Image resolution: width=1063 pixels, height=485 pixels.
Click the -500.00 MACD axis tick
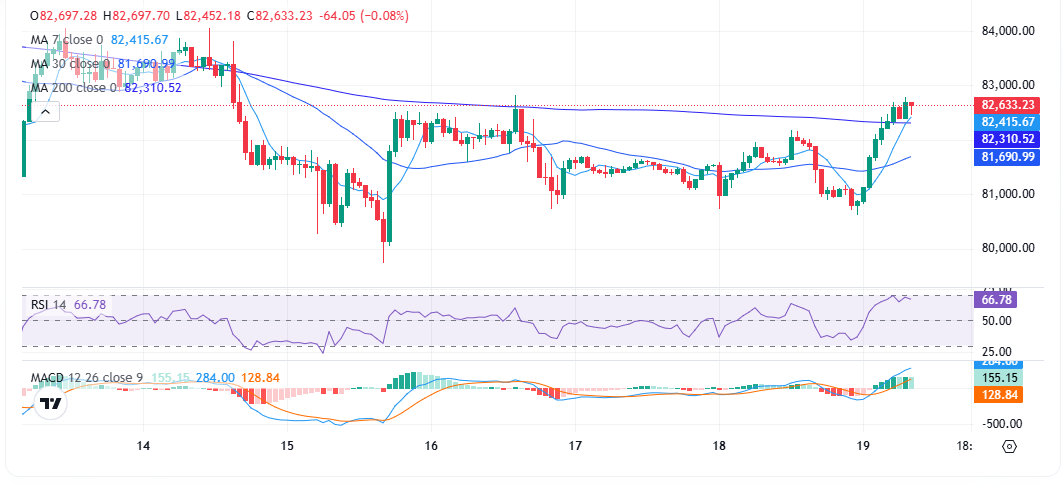coord(1001,424)
